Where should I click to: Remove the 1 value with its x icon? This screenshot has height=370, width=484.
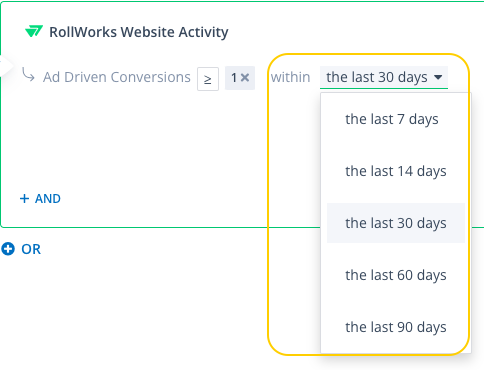(x=245, y=78)
